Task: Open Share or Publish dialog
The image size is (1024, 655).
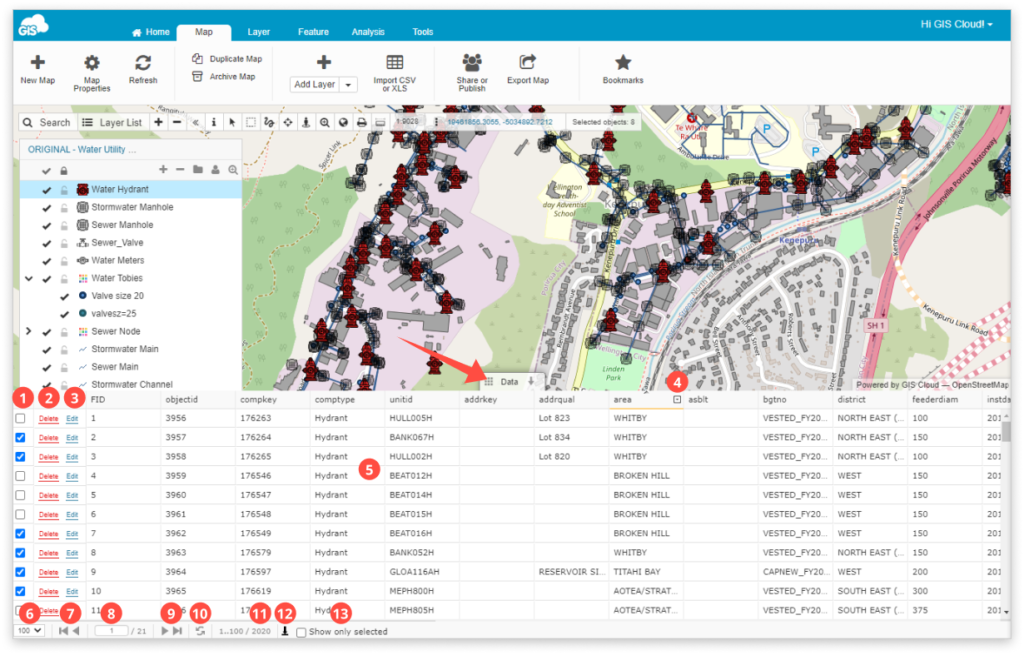Action: (x=472, y=63)
